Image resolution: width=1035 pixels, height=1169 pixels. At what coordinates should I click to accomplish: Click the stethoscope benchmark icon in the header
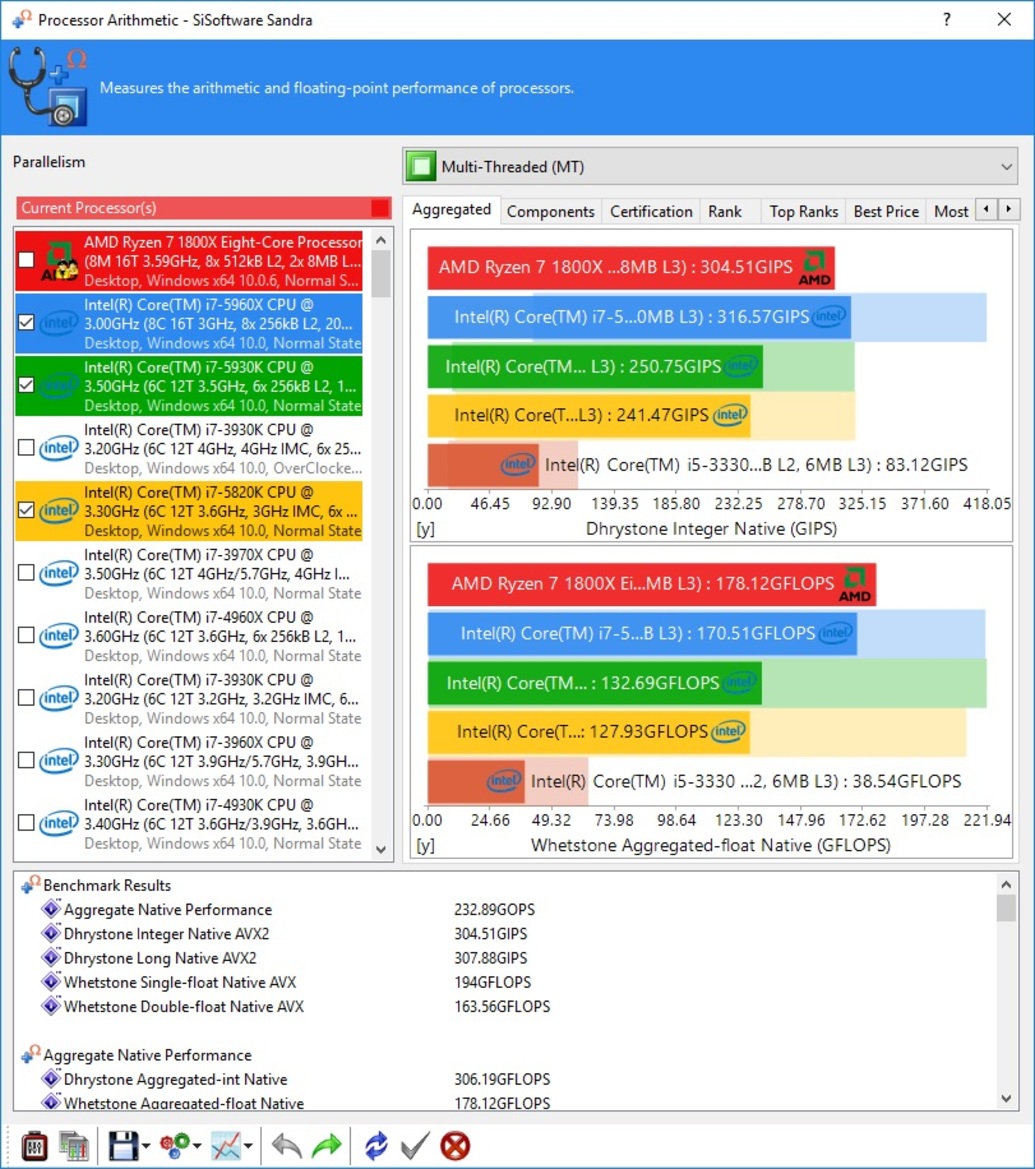click(x=48, y=86)
